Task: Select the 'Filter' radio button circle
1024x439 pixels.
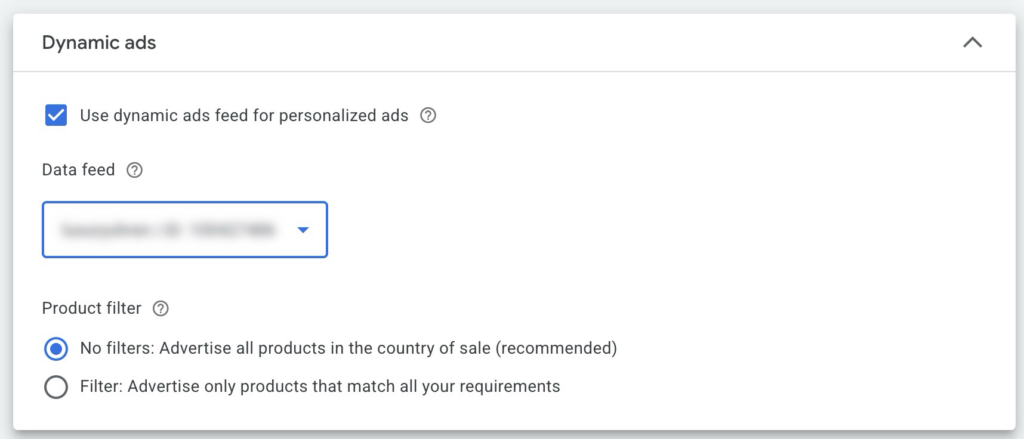Action: point(56,386)
